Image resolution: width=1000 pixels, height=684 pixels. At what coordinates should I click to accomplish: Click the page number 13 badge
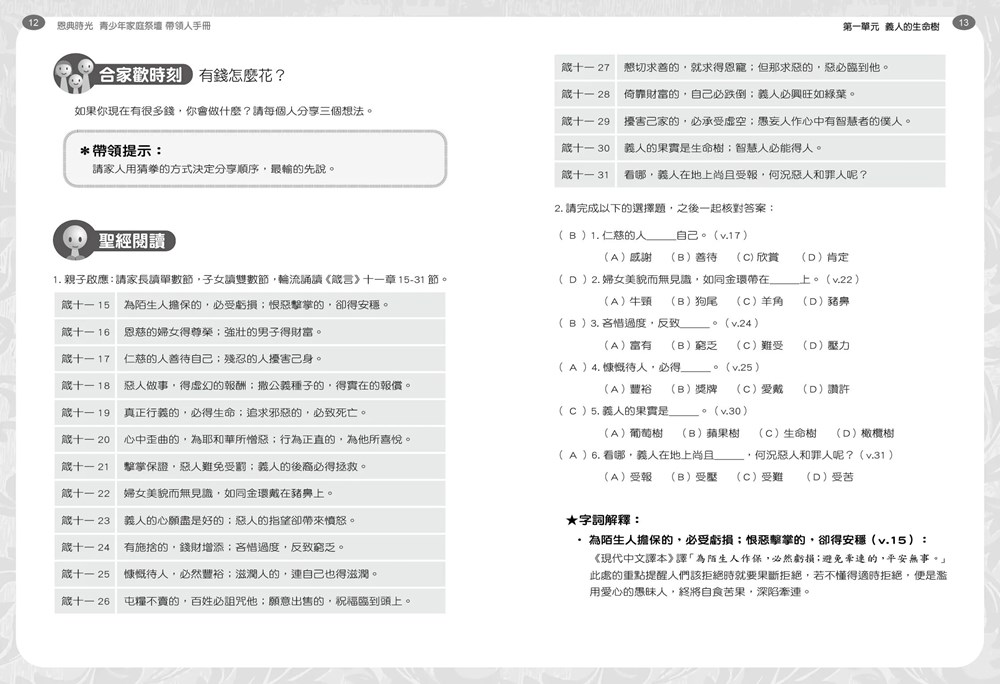tap(965, 23)
